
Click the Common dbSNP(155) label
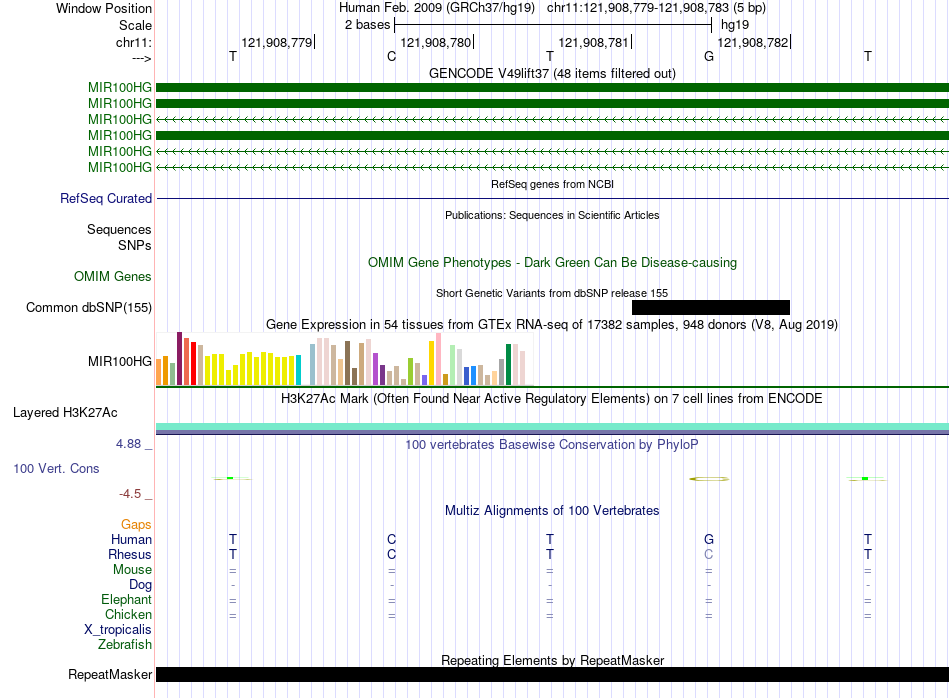(89, 307)
